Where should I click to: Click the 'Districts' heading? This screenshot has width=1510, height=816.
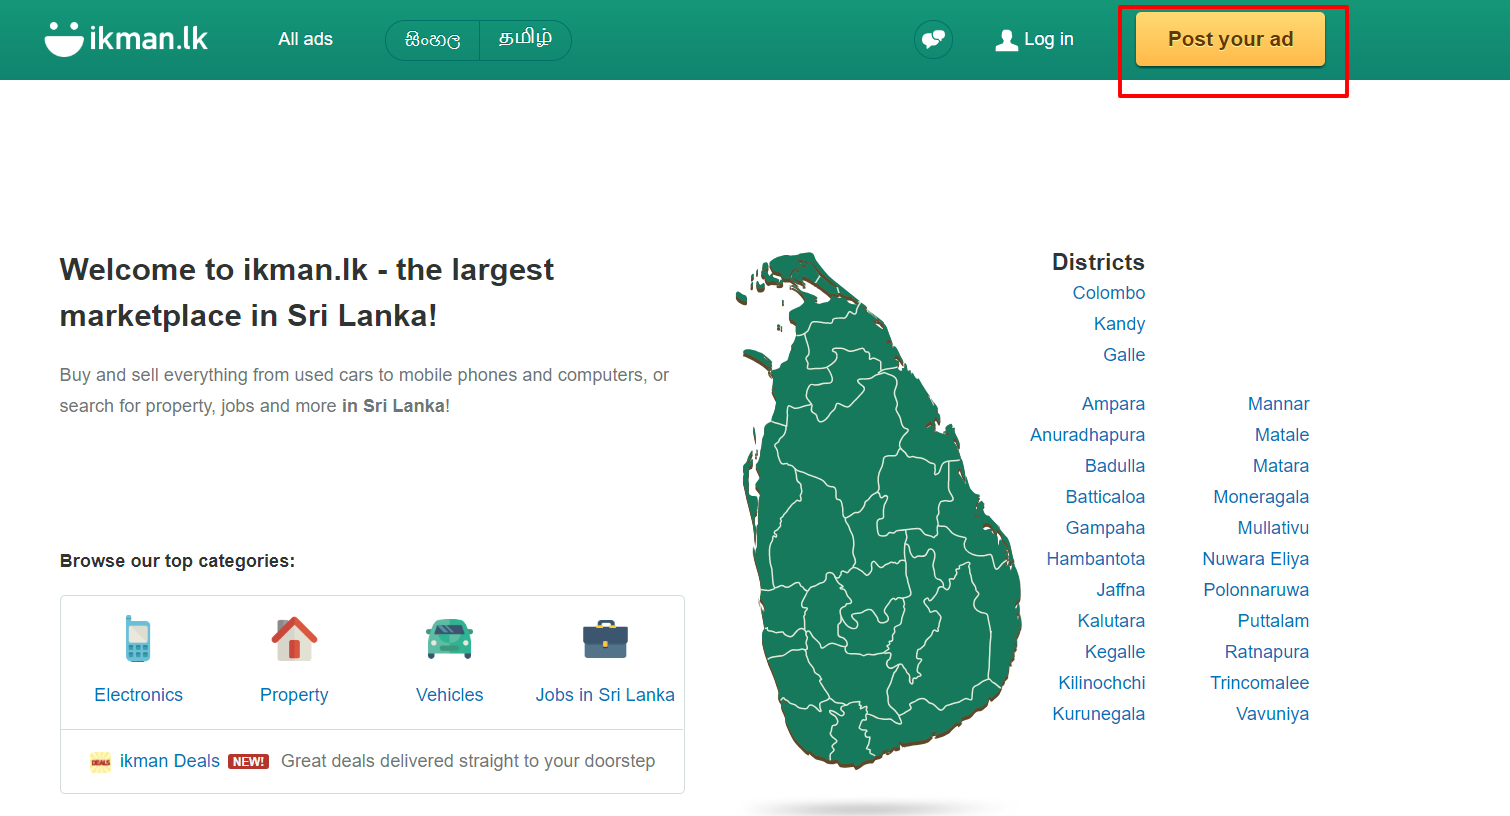tap(1098, 262)
